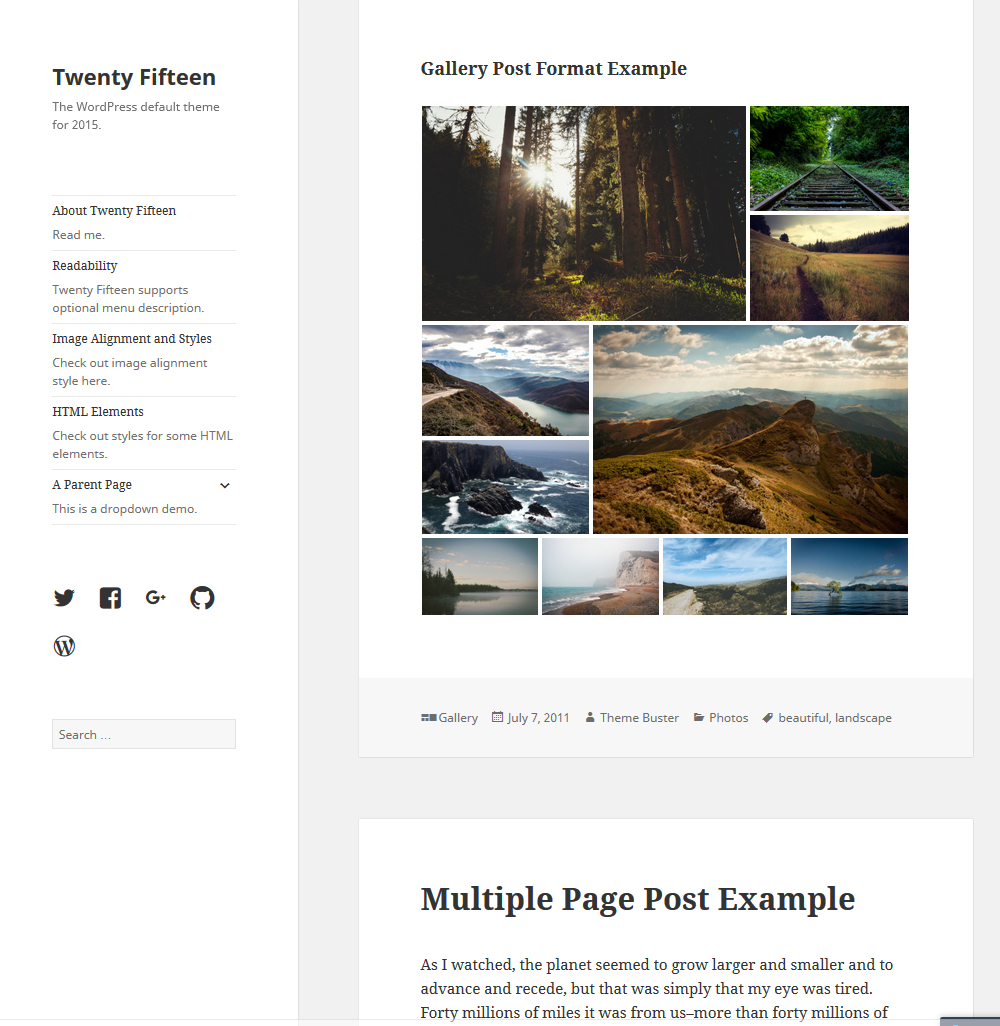Visit the GitHub icon link
The height and width of the screenshot is (1026, 1000).
[202, 598]
